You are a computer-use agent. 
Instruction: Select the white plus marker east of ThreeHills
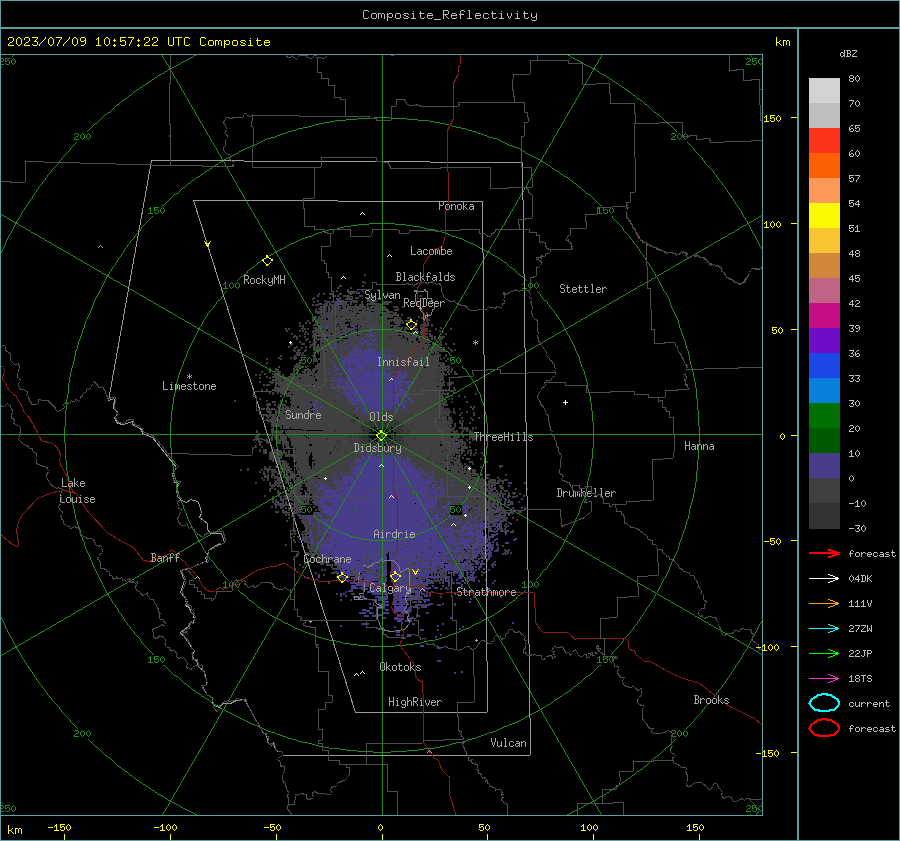[565, 402]
